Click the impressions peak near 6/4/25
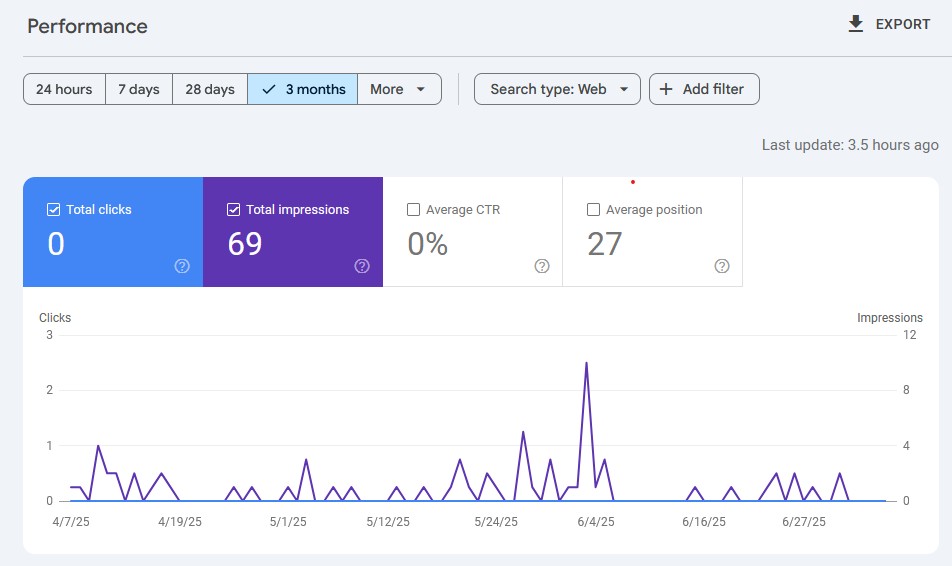The image size is (952, 566). click(586, 363)
